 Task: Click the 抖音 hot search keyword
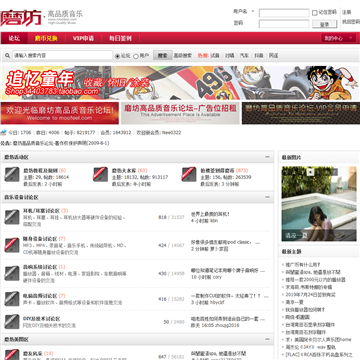(259, 56)
